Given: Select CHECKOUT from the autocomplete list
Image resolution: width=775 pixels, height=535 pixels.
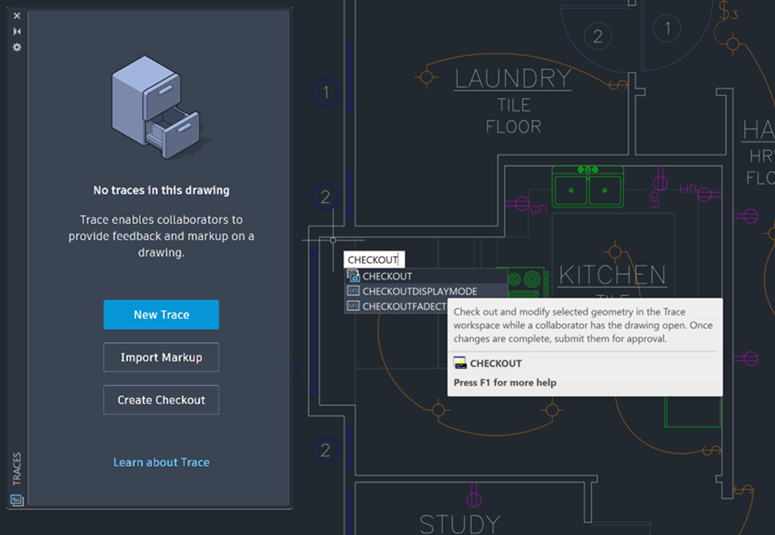Looking at the screenshot, I should [x=426, y=276].
